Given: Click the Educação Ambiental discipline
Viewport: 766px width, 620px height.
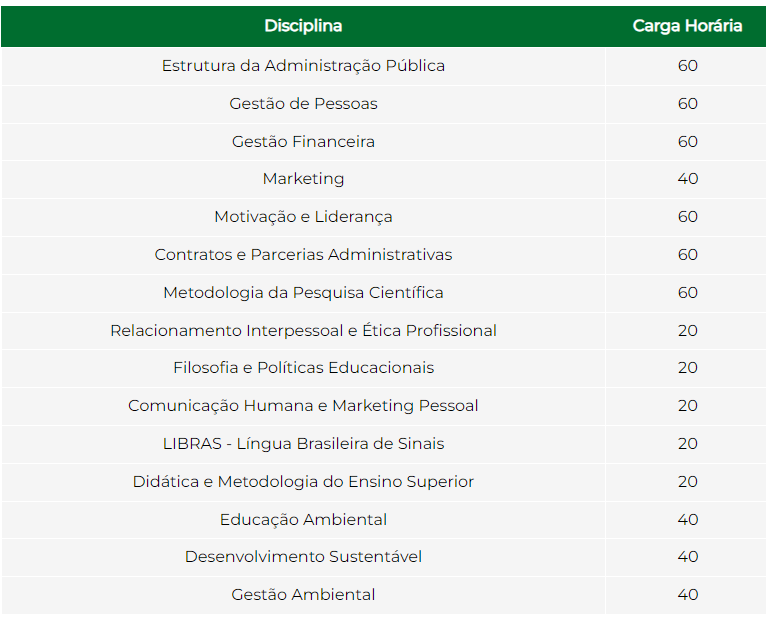Looking at the screenshot, I should [x=303, y=519].
